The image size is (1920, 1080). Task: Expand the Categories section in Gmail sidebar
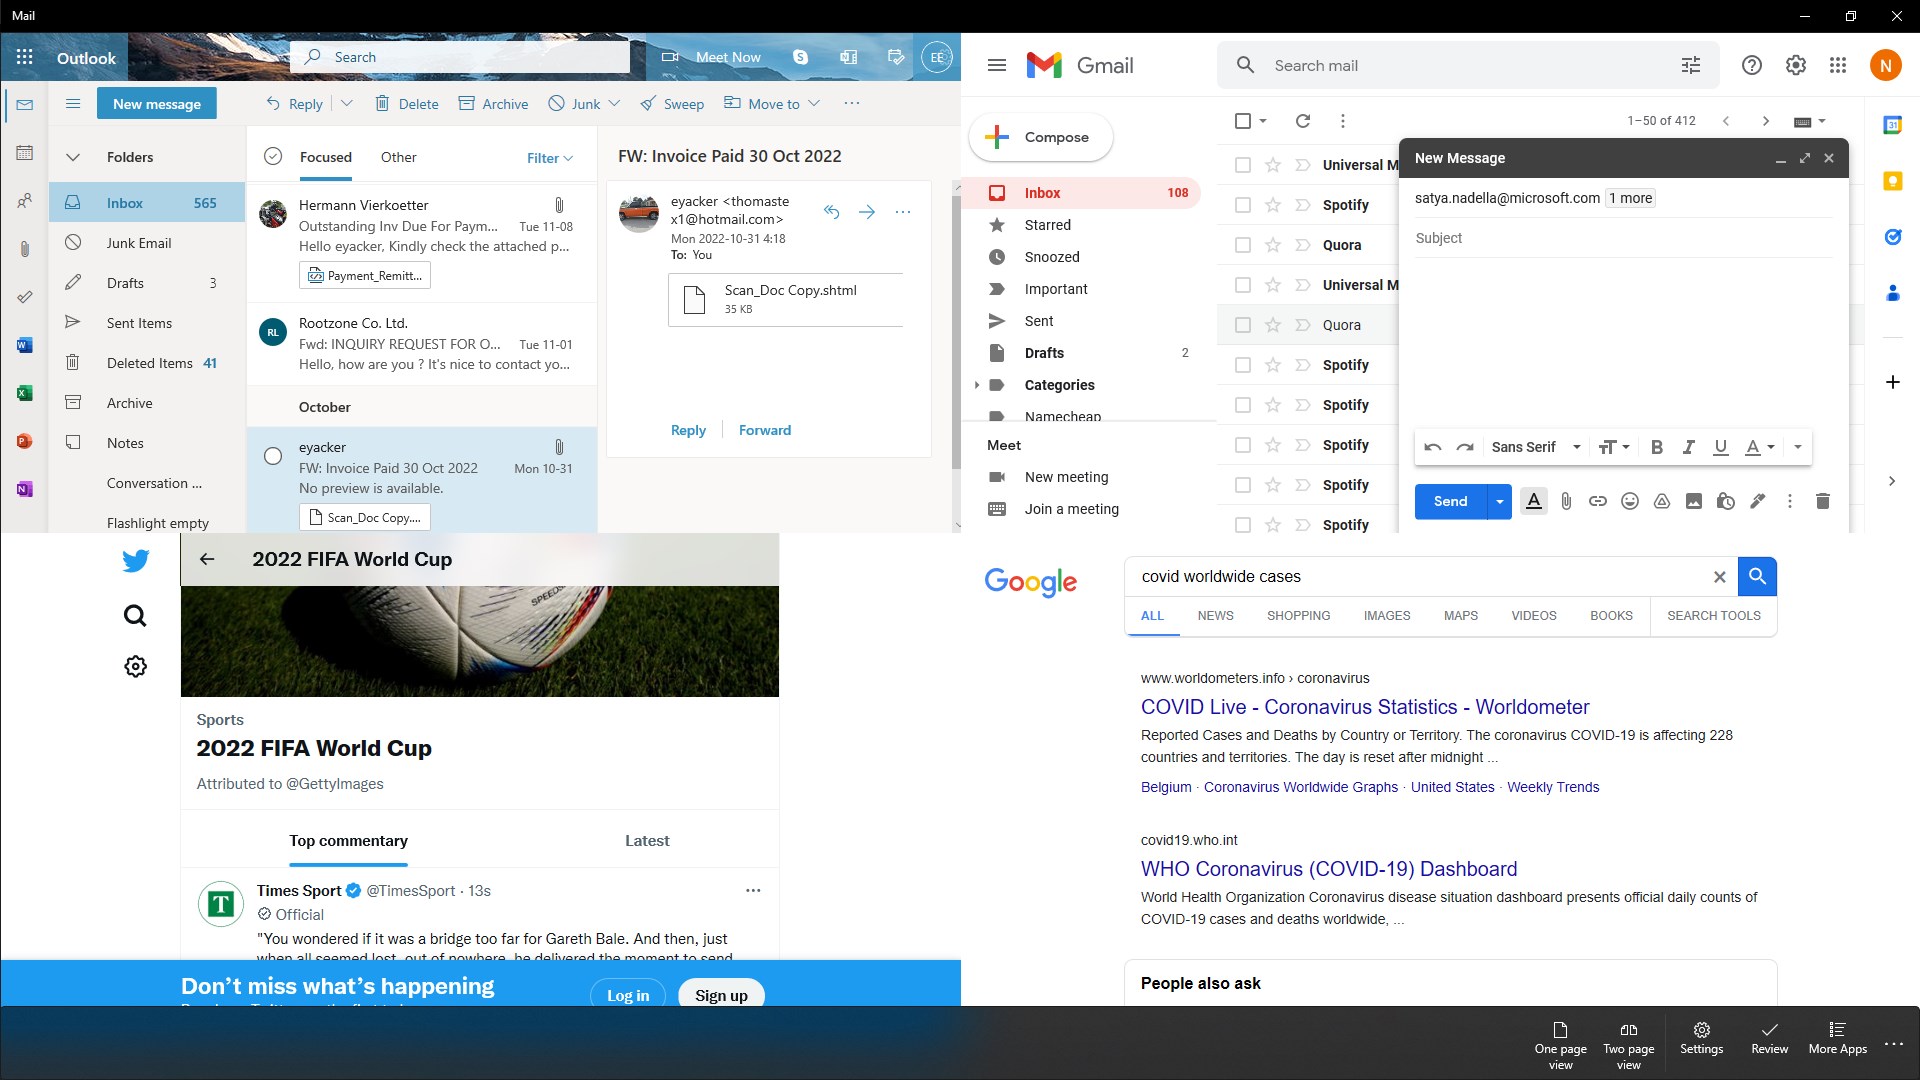(978, 385)
